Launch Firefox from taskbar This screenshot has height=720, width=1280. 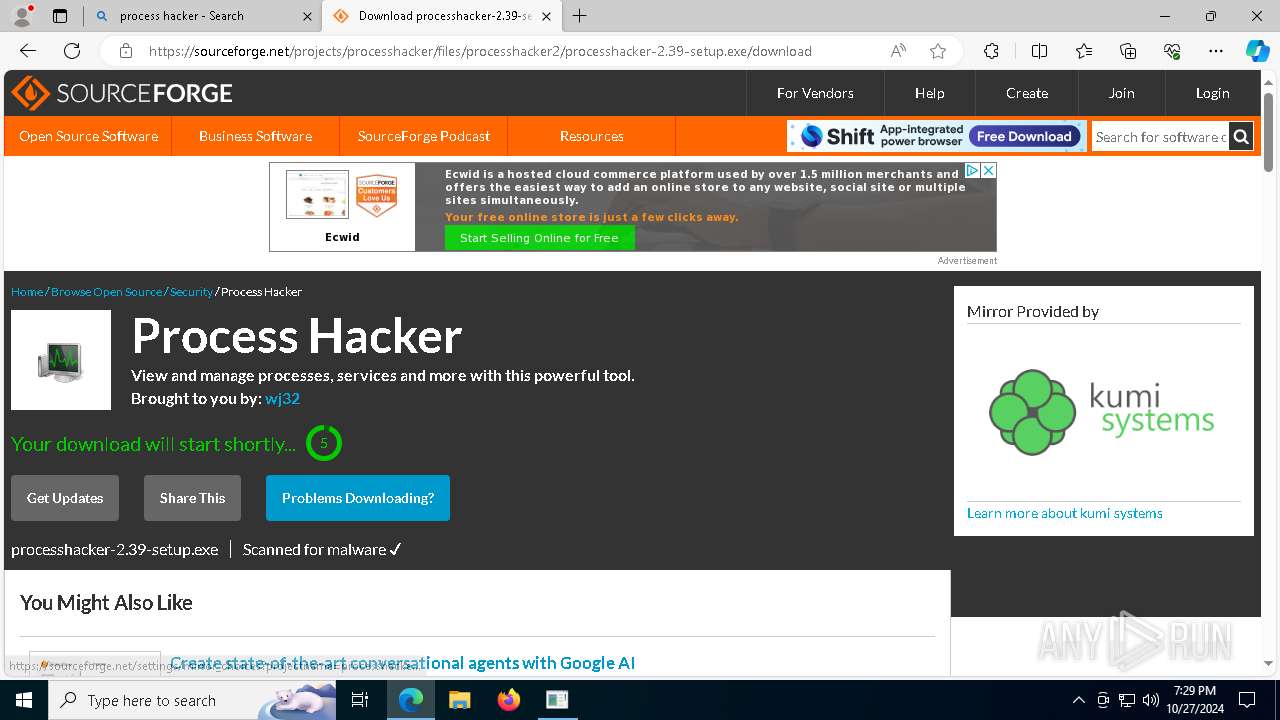coord(508,700)
